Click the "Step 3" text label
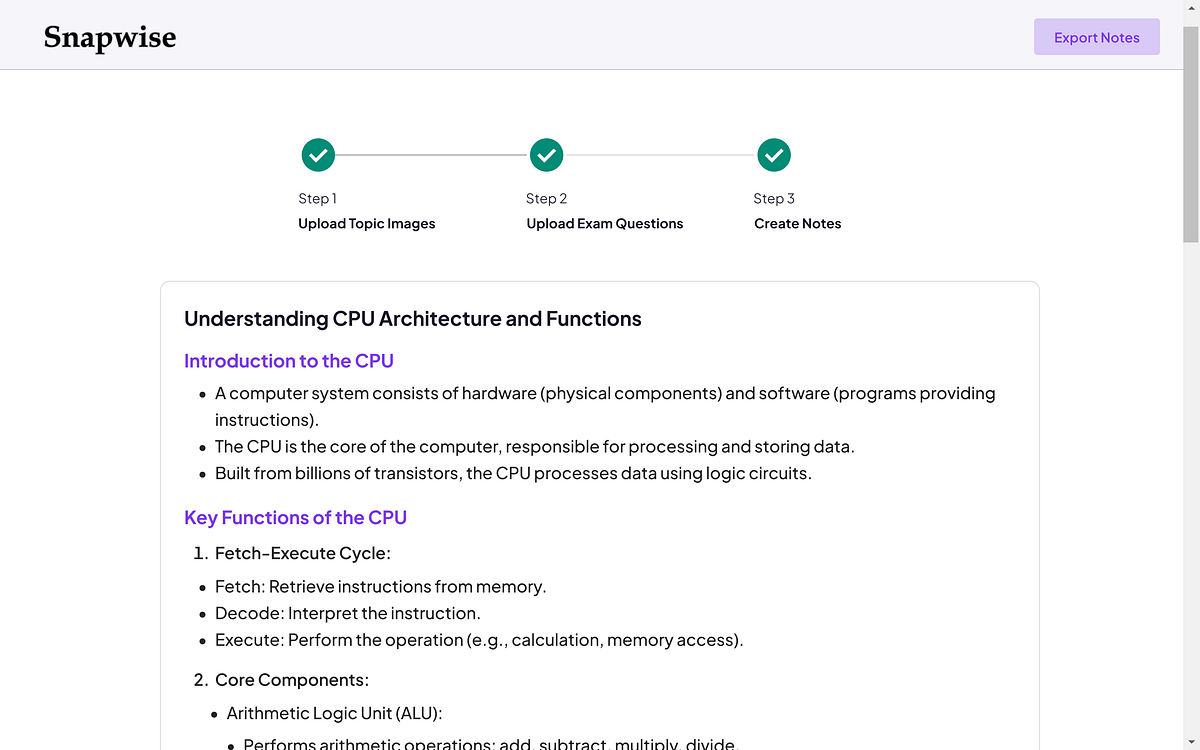The width and height of the screenshot is (1200, 750). click(775, 199)
